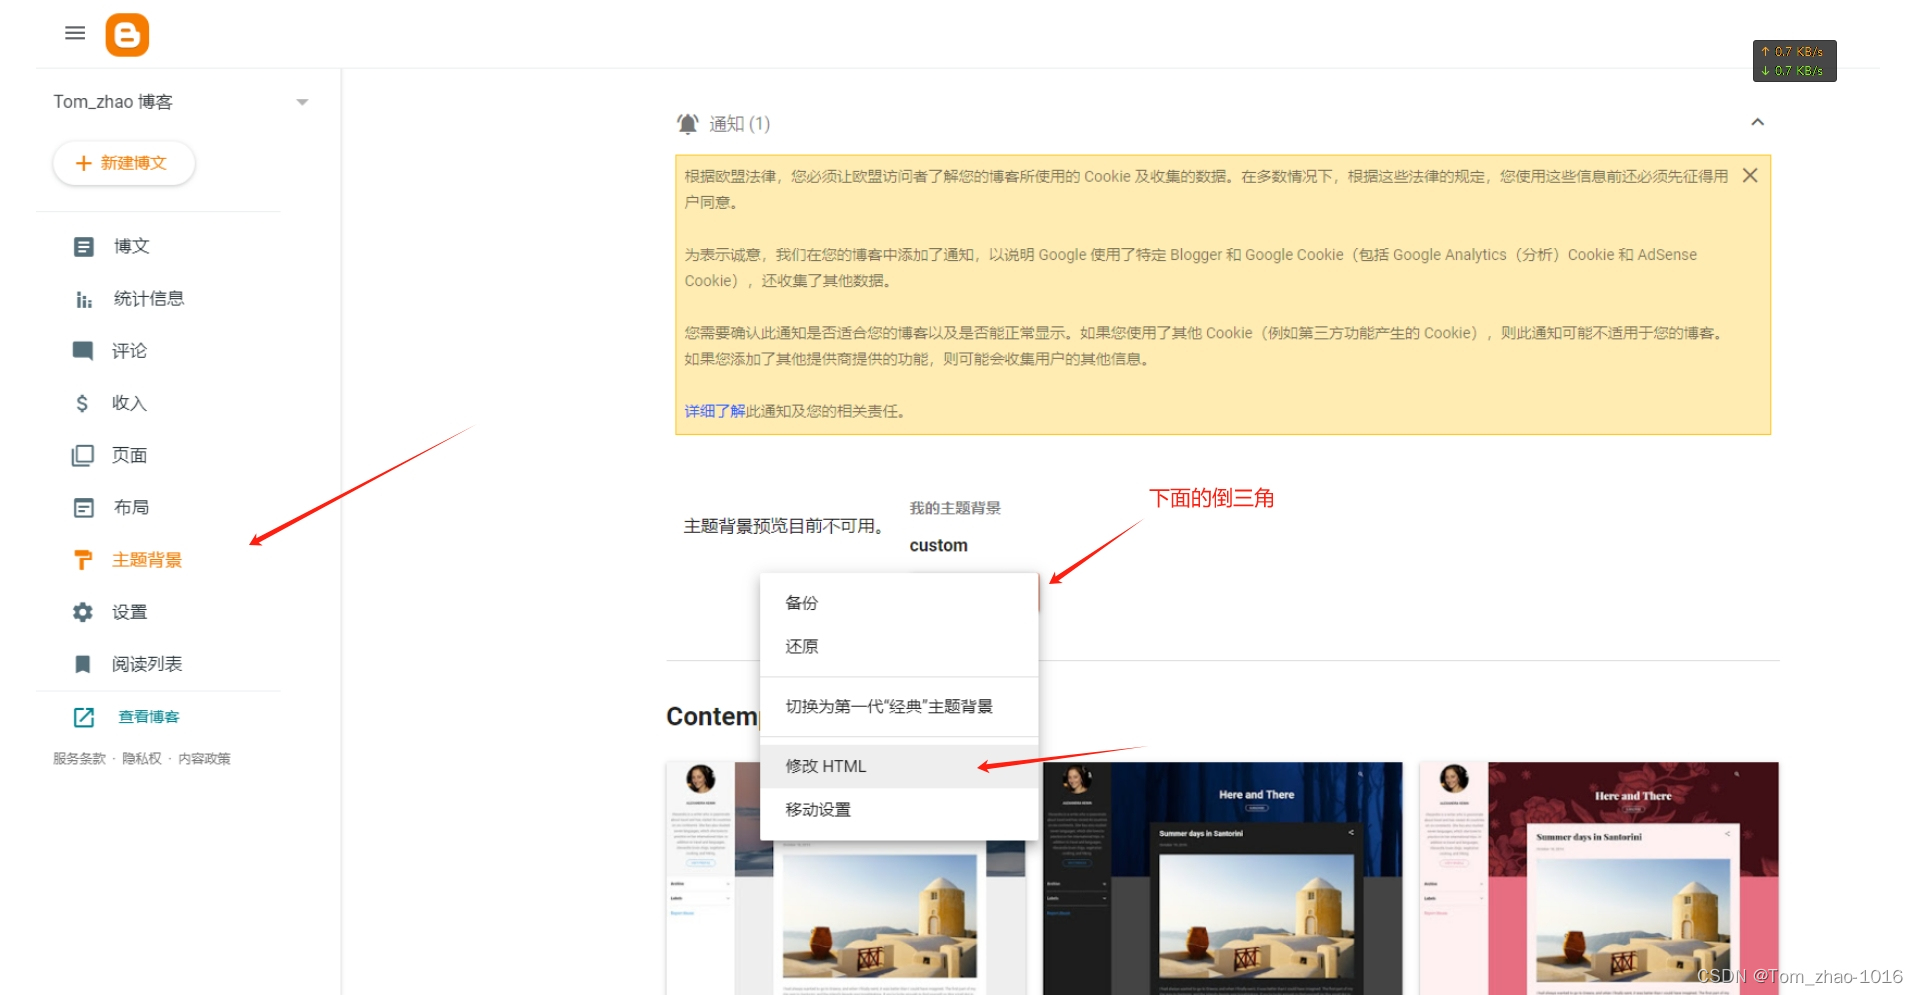Select 还原 in the dropdown menu
This screenshot has height=995, width=1918.
pos(801,646)
